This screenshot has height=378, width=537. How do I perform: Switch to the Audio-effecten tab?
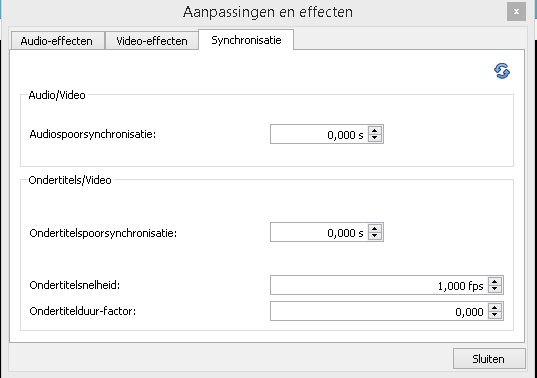coord(58,41)
